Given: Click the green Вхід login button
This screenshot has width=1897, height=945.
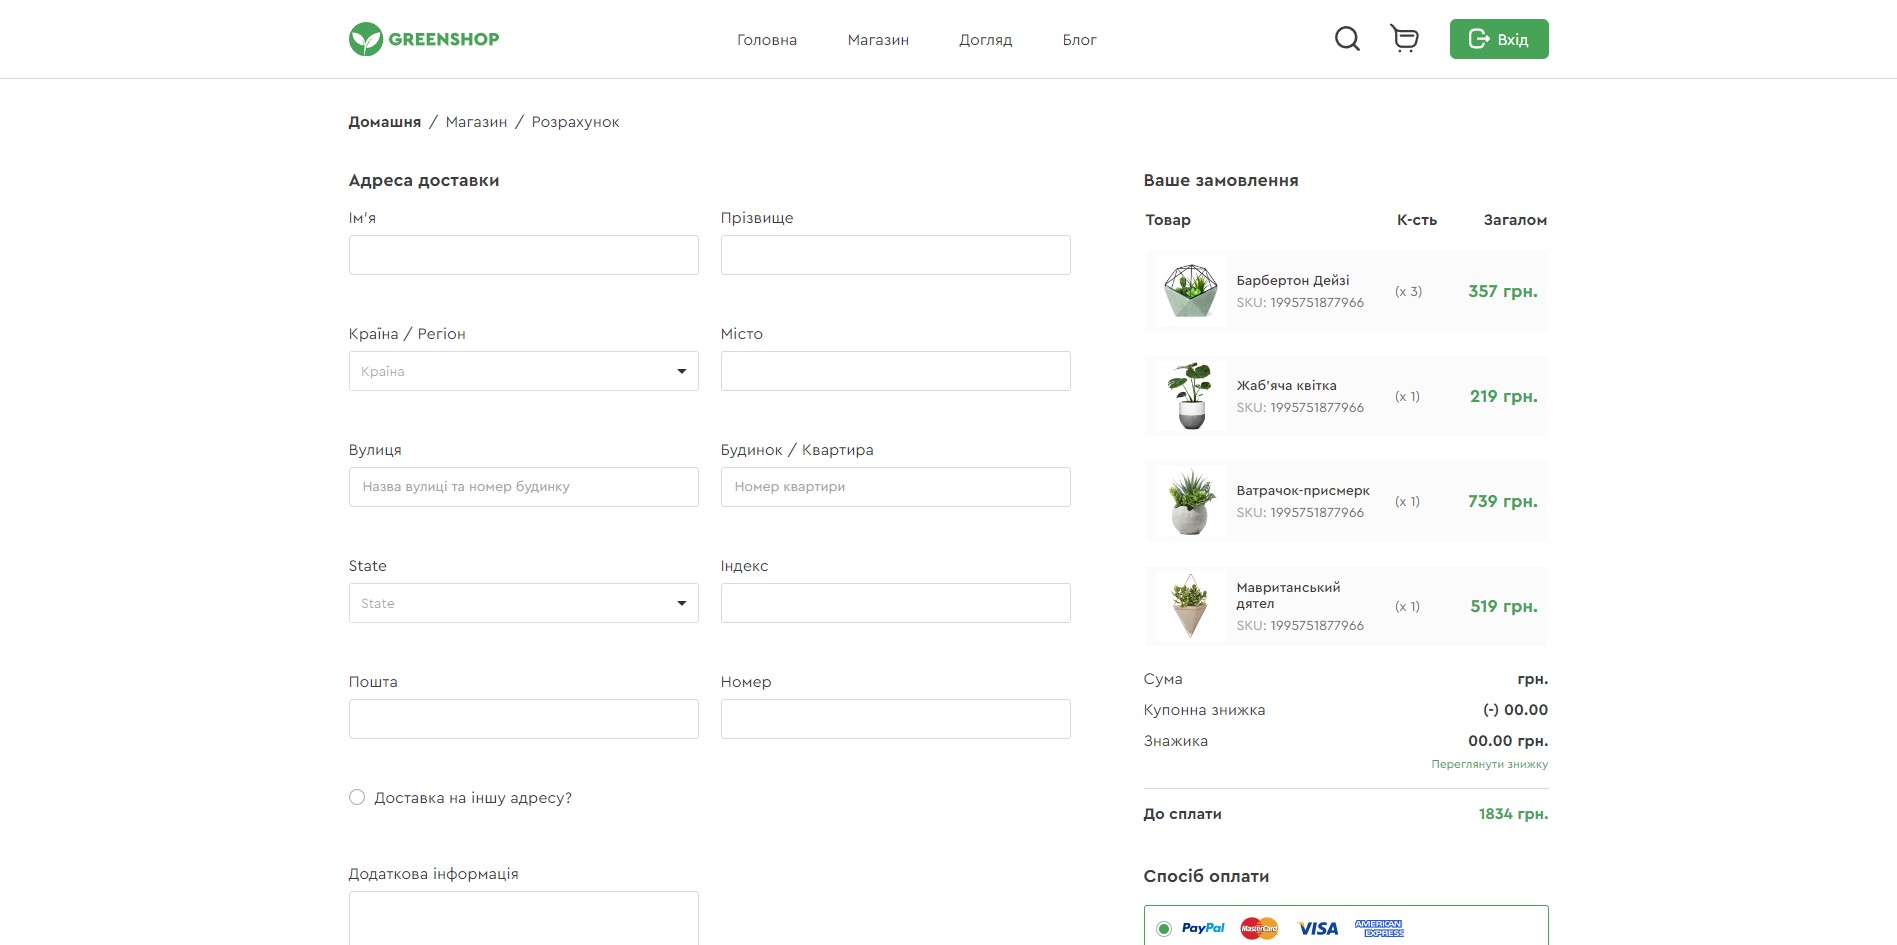Looking at the screenshot, I should 1499,39.
